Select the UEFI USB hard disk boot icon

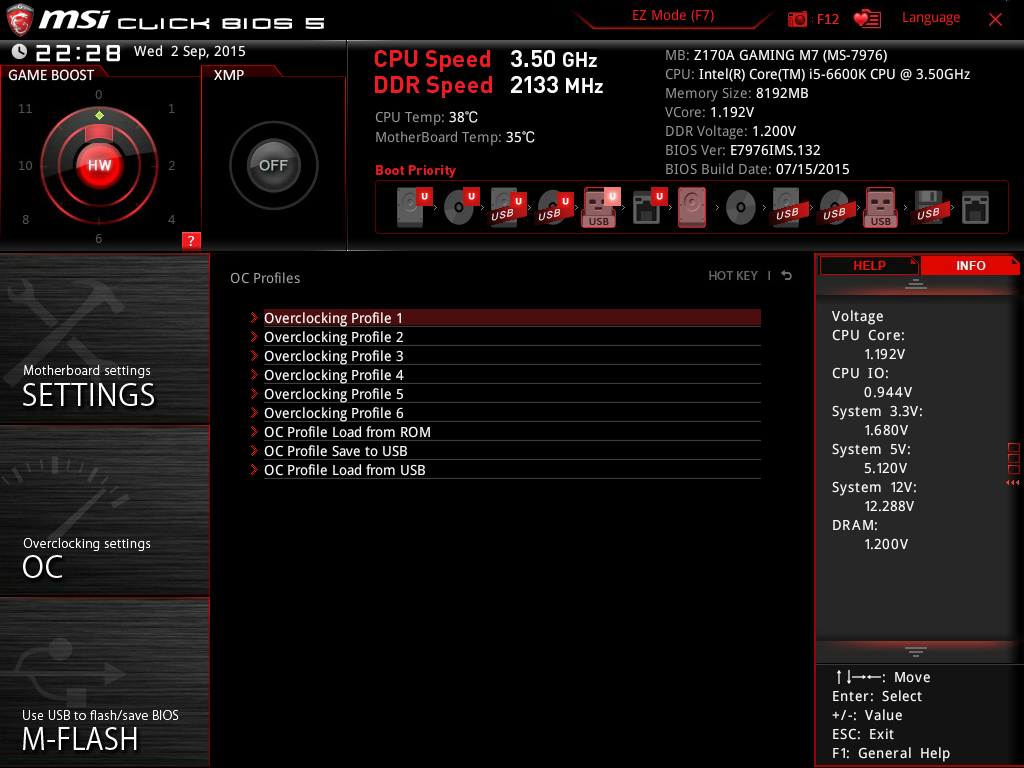click(x=508, y=207)
